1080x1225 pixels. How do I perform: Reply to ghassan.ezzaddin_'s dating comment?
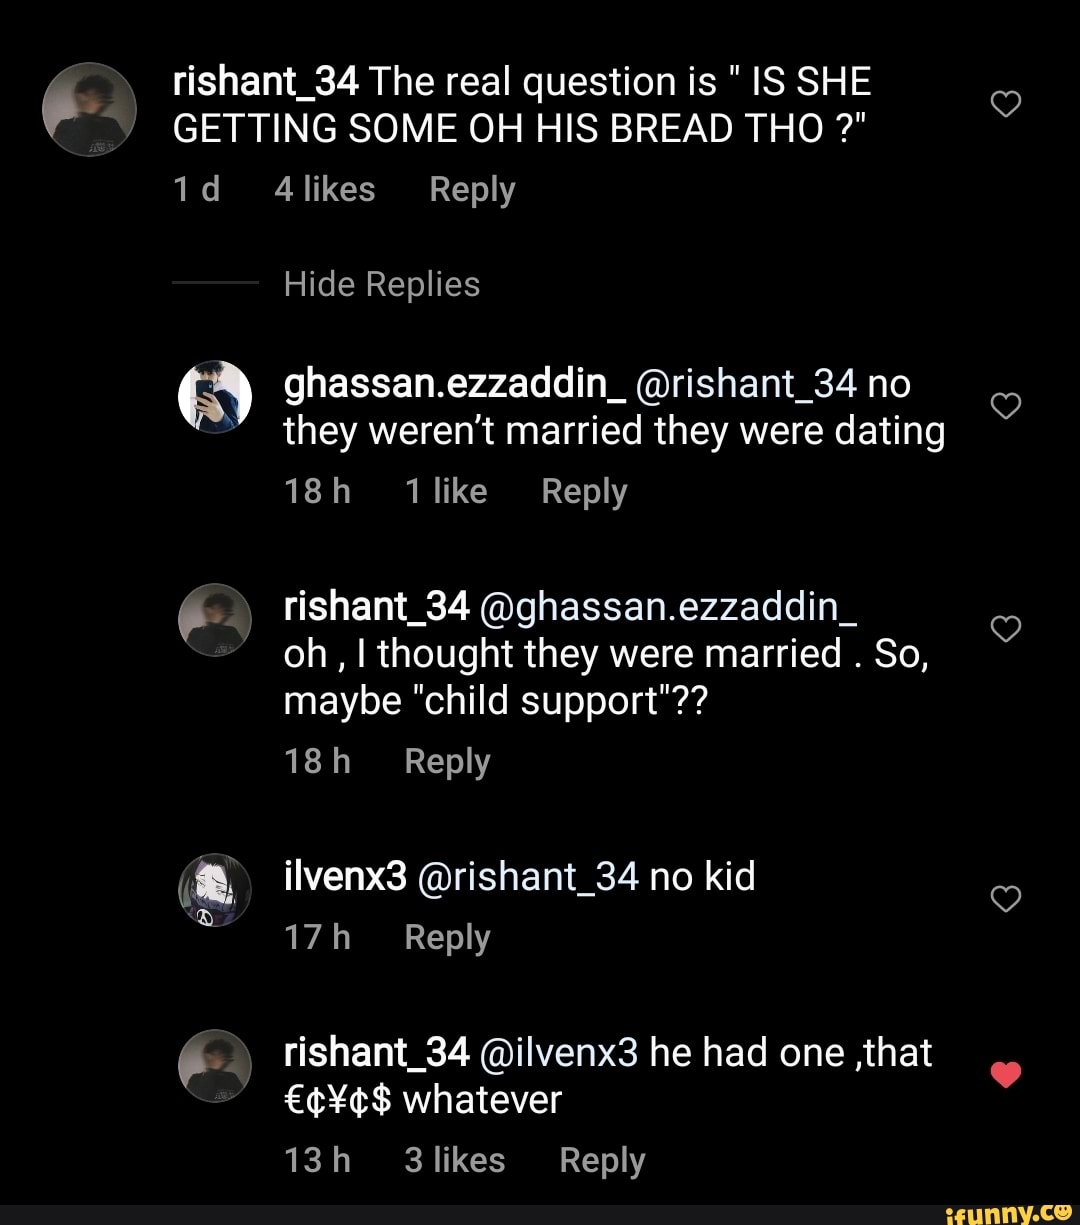pyautogui.click(x=584, y=492)
